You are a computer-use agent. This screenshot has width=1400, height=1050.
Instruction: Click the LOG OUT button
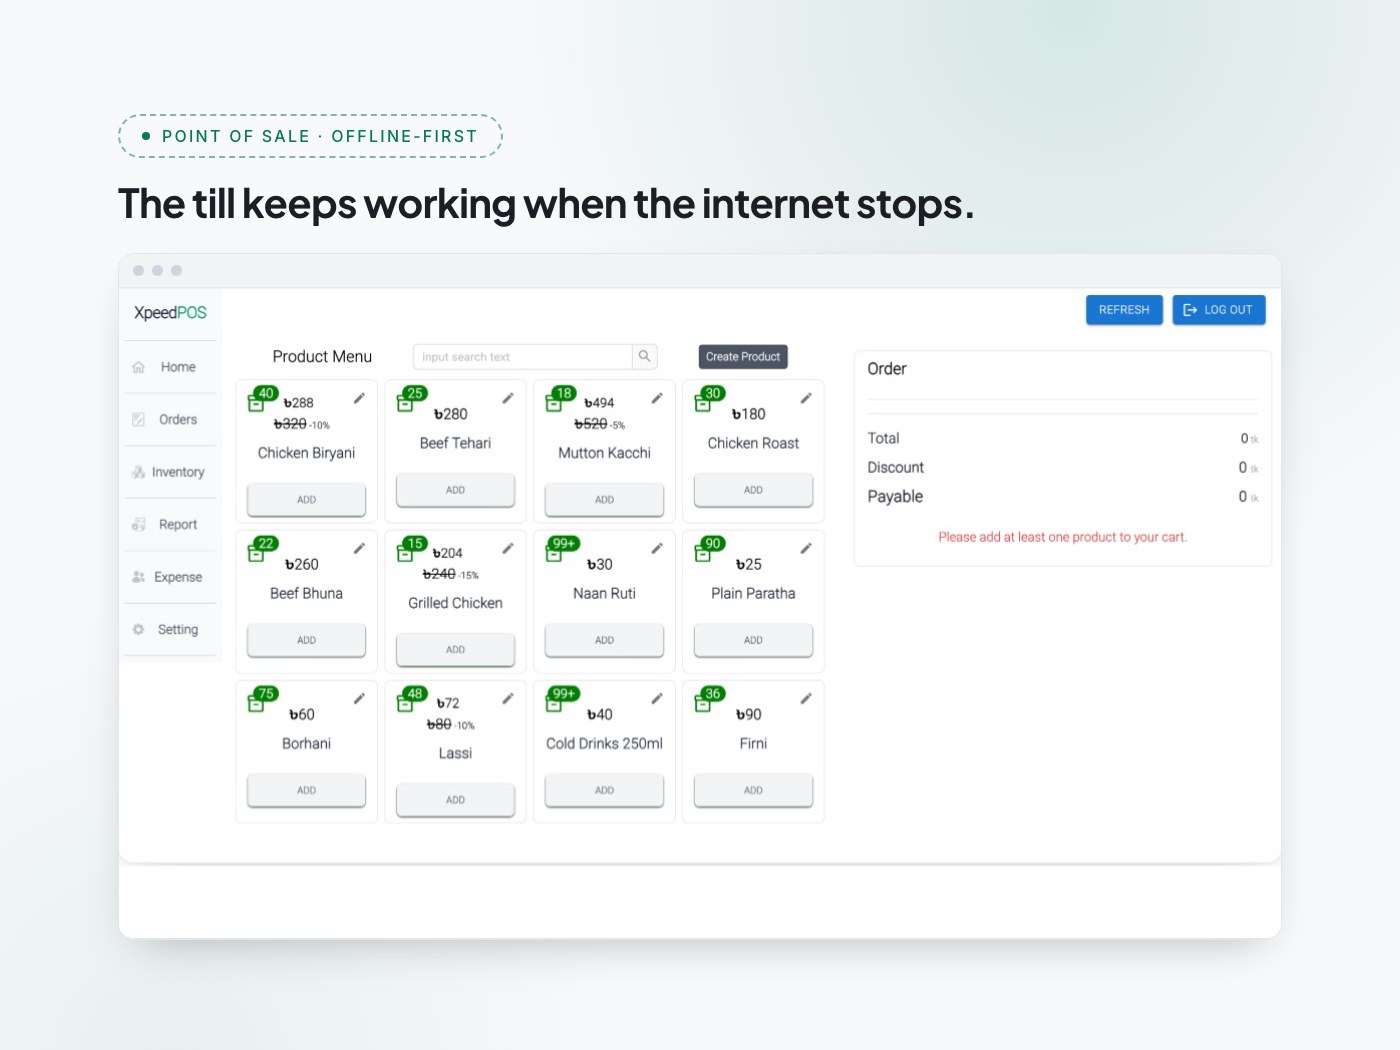[x=1218, y=310]
